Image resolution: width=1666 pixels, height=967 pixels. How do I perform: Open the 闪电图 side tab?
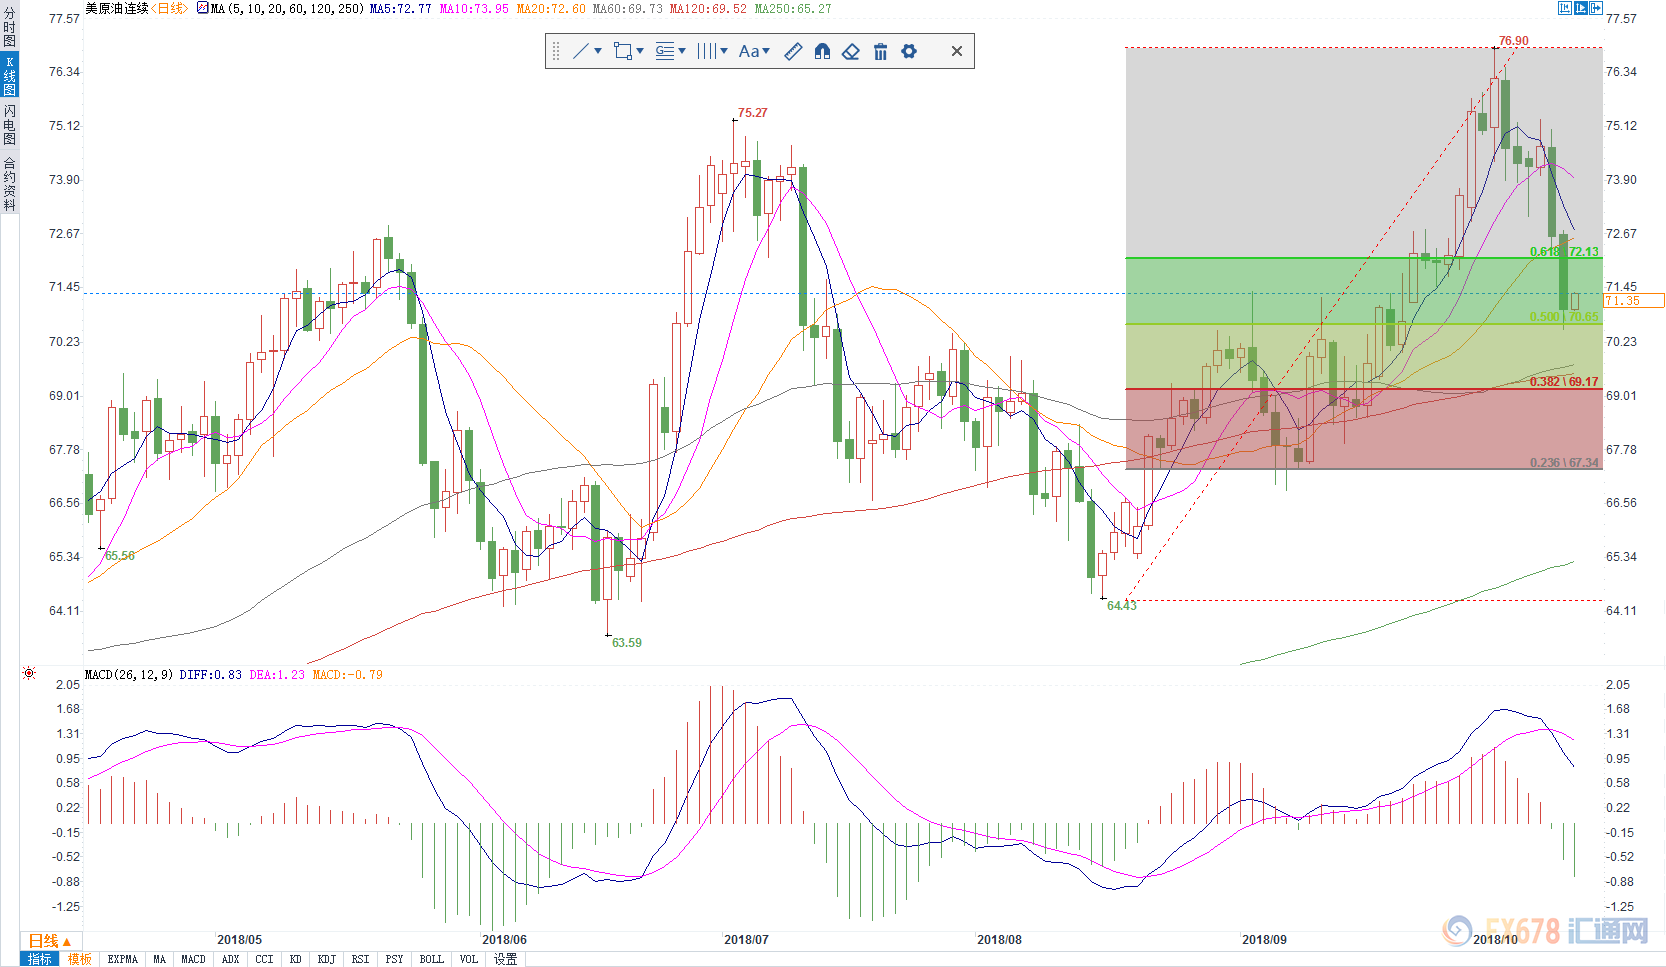[x=9, y=124]
